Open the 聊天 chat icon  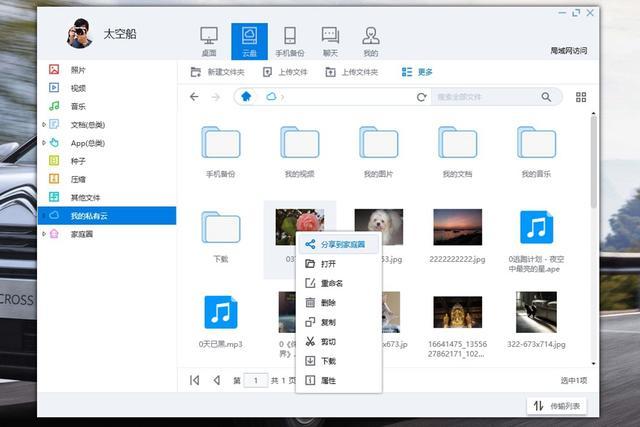click(330, 41)
